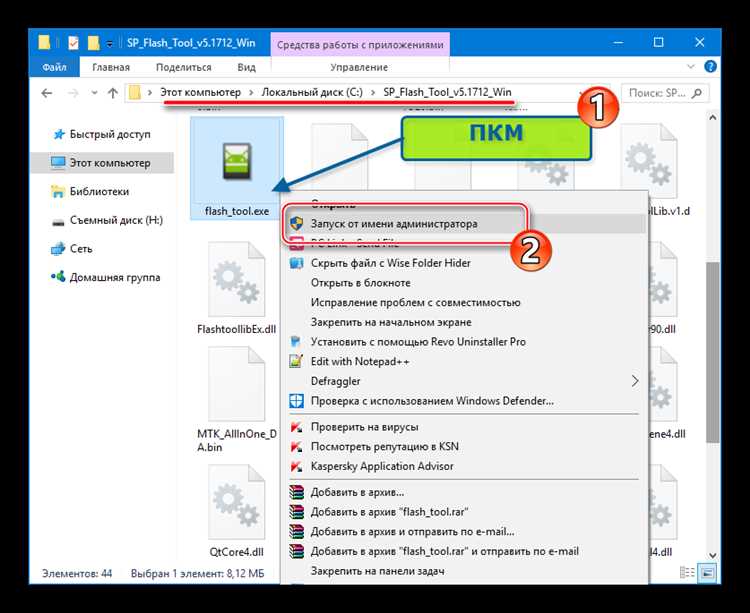Click the Wise Folder Hider icon
This screenshot has width=750, height=613.
click(x=296, y=263)
